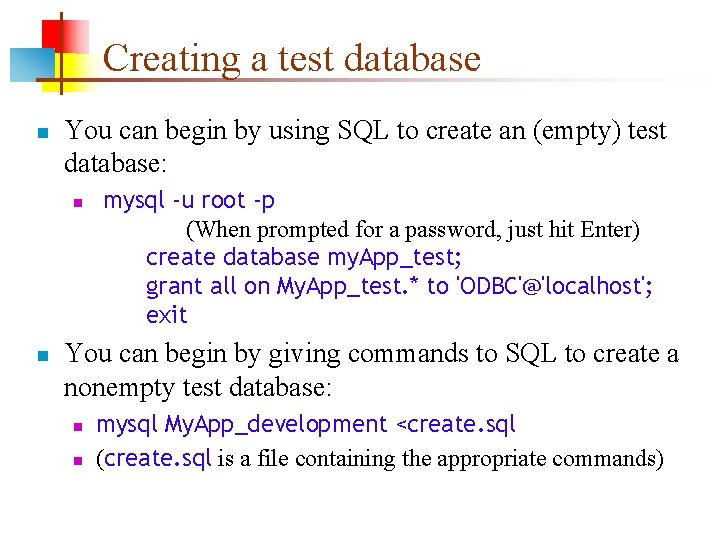Click the text "nonempty test database:"
Image resolution: width=720 pixels, height=540 pixels.
pos(197,388)
